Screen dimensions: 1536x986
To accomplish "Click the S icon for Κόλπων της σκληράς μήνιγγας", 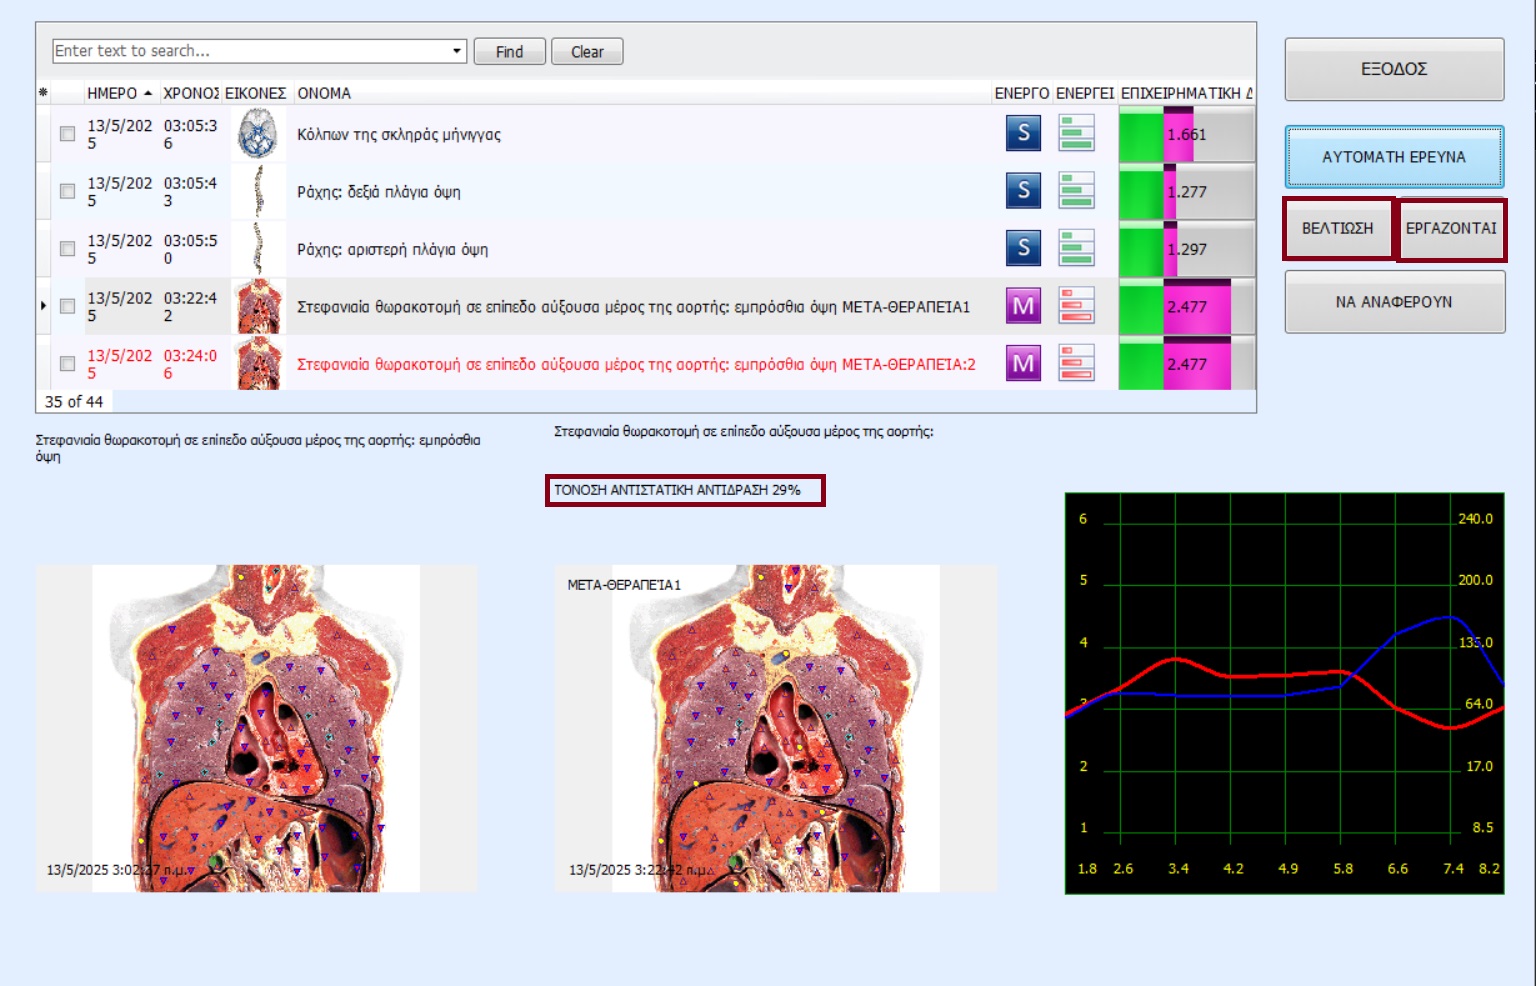I will click(1023, 133).
